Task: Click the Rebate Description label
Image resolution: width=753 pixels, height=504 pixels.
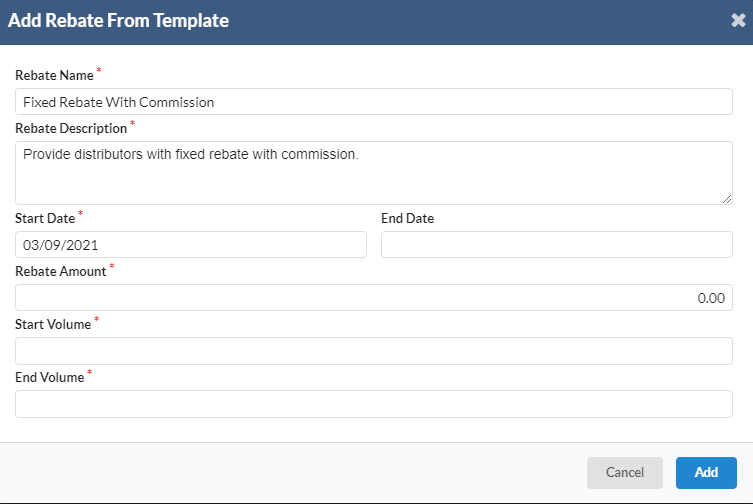Action: [x=71, y=128]
